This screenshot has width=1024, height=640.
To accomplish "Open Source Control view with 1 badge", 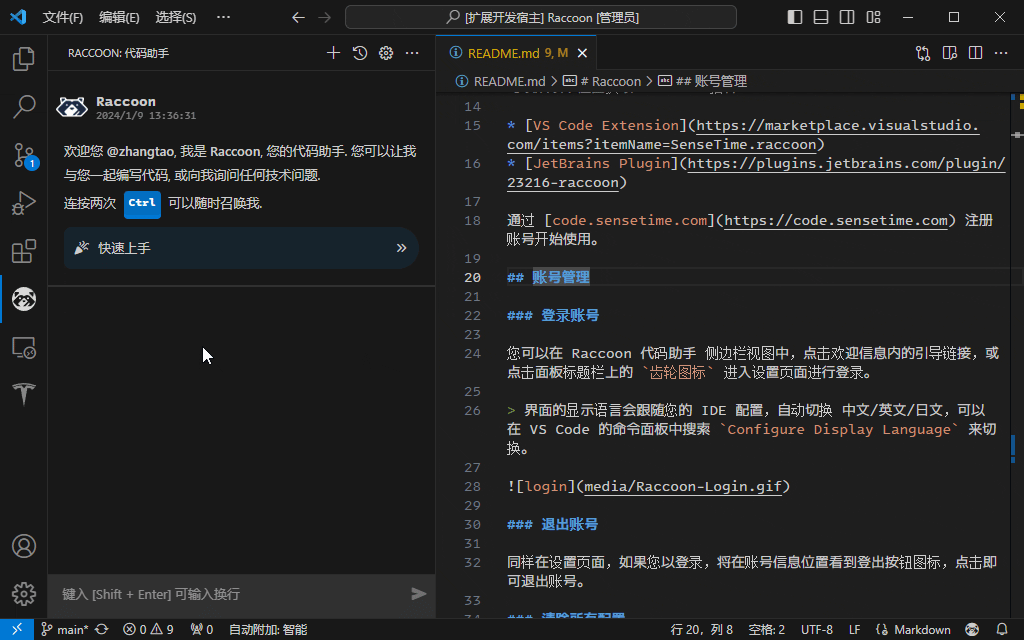I will click(x=24, y=155).
